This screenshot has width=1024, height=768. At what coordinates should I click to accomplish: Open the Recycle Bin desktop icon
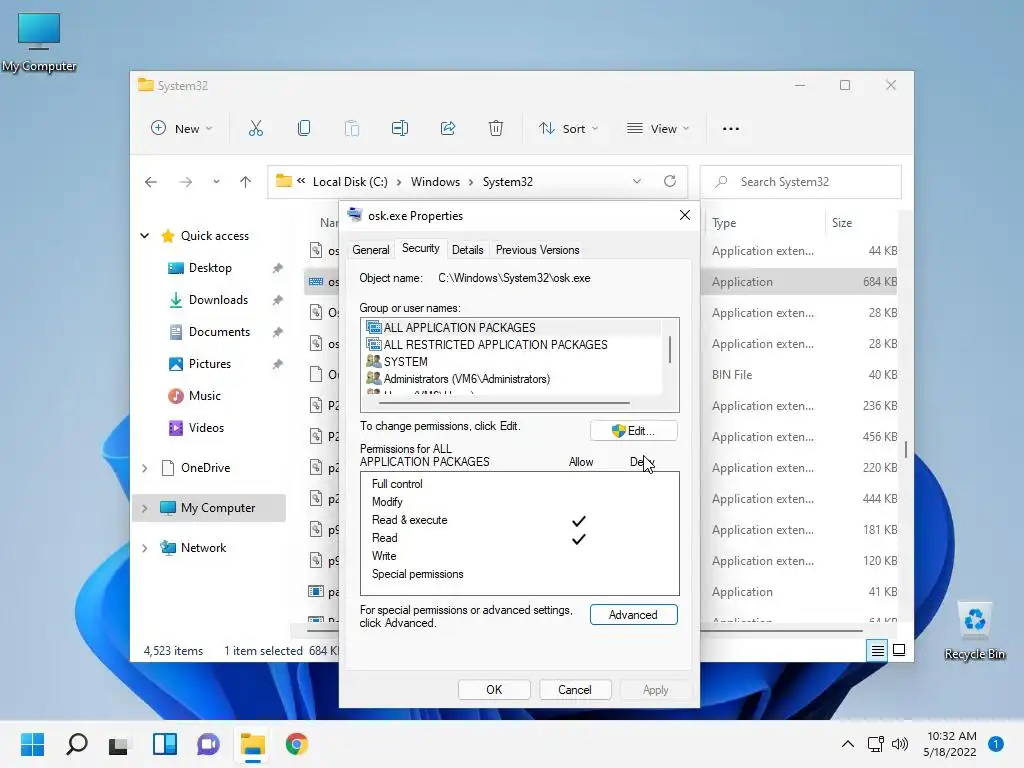click(974, 631)
